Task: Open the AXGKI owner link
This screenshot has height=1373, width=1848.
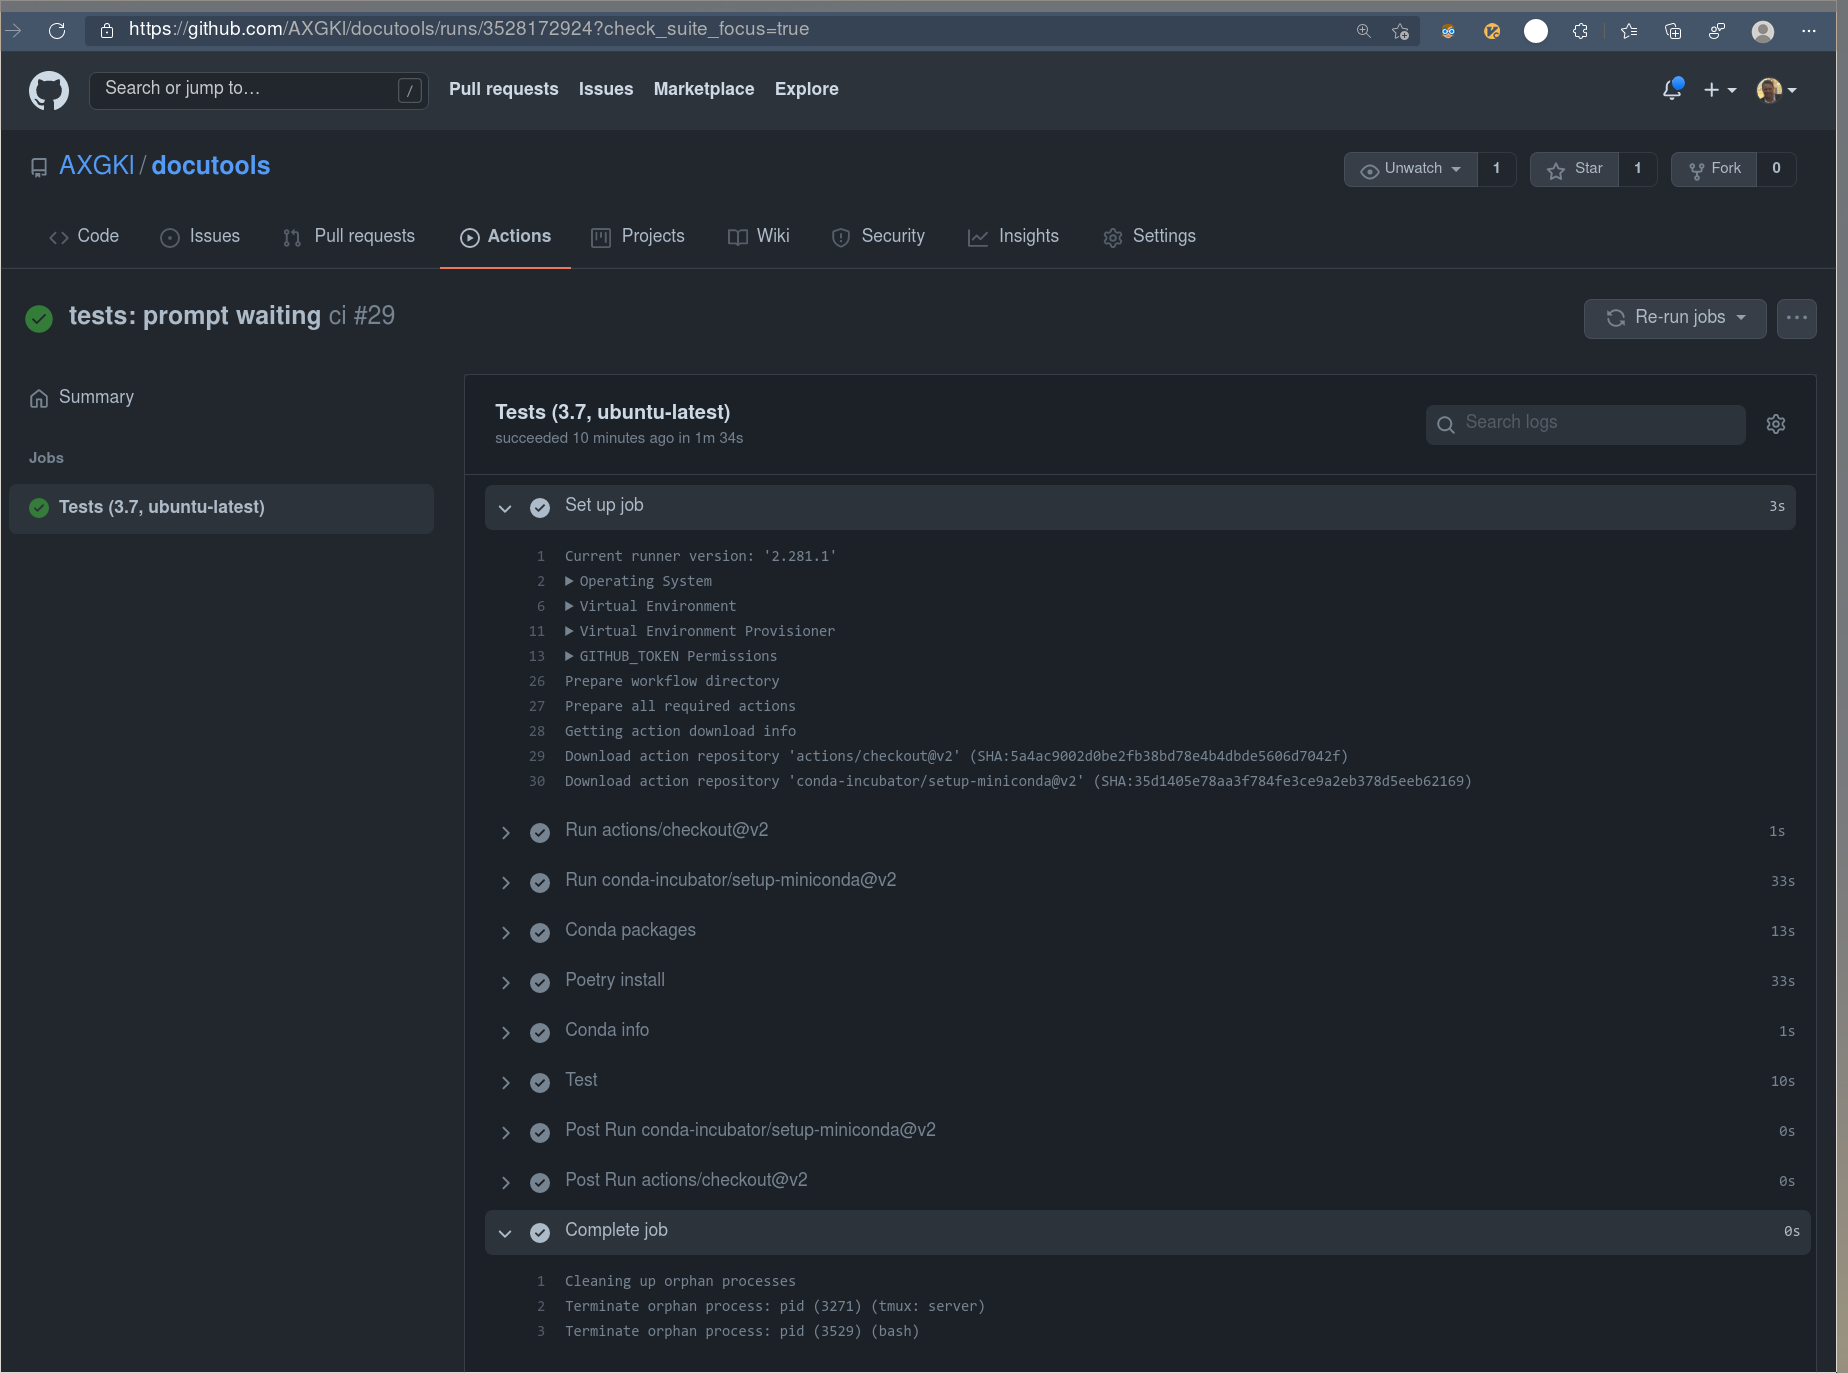Action: [x=97, y=166]
